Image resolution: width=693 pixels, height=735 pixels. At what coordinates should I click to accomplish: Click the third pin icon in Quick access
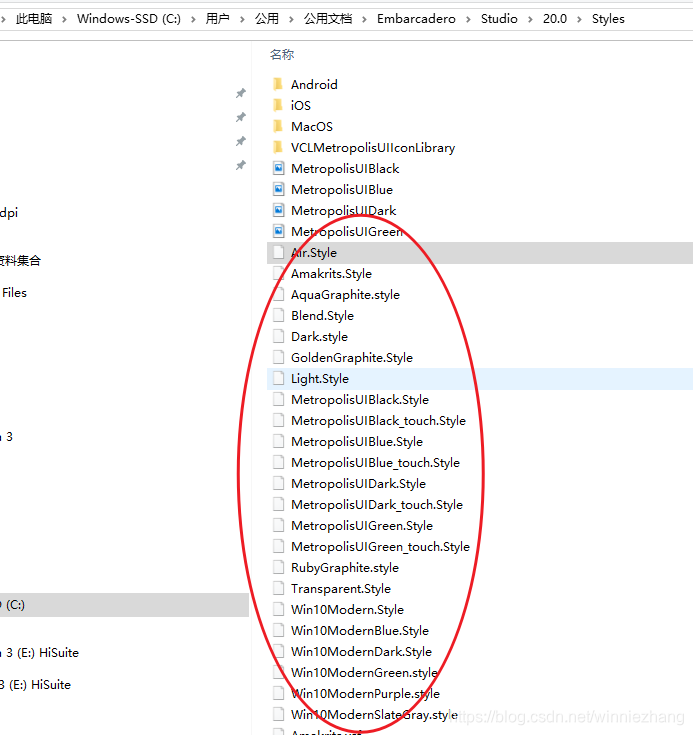[241, 141]
